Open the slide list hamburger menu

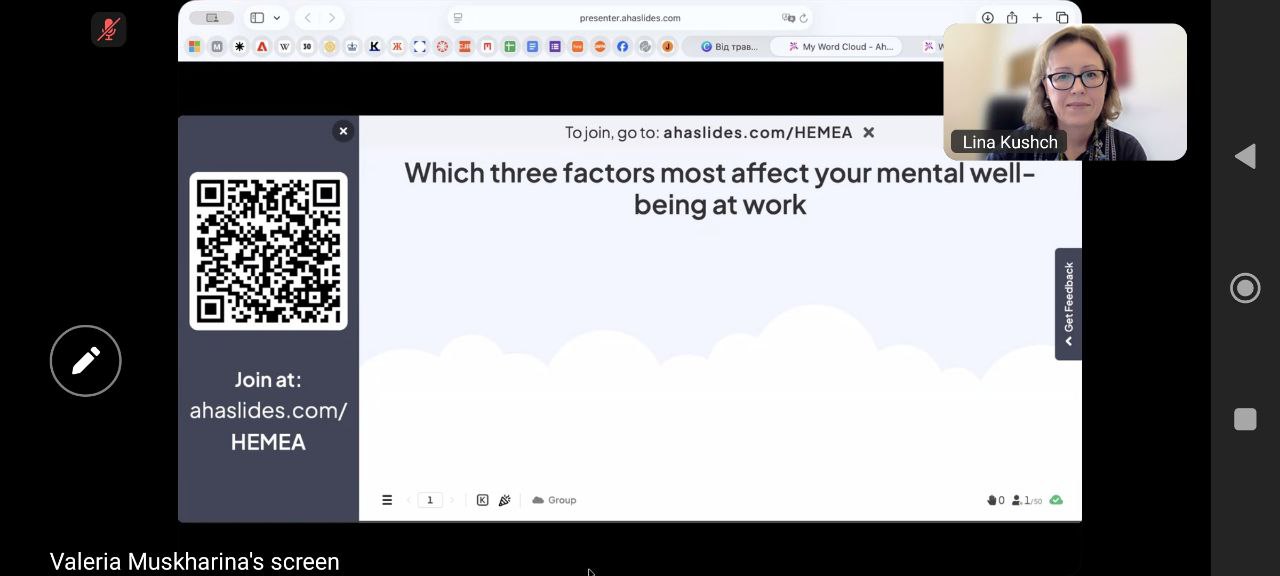(387, 500)
